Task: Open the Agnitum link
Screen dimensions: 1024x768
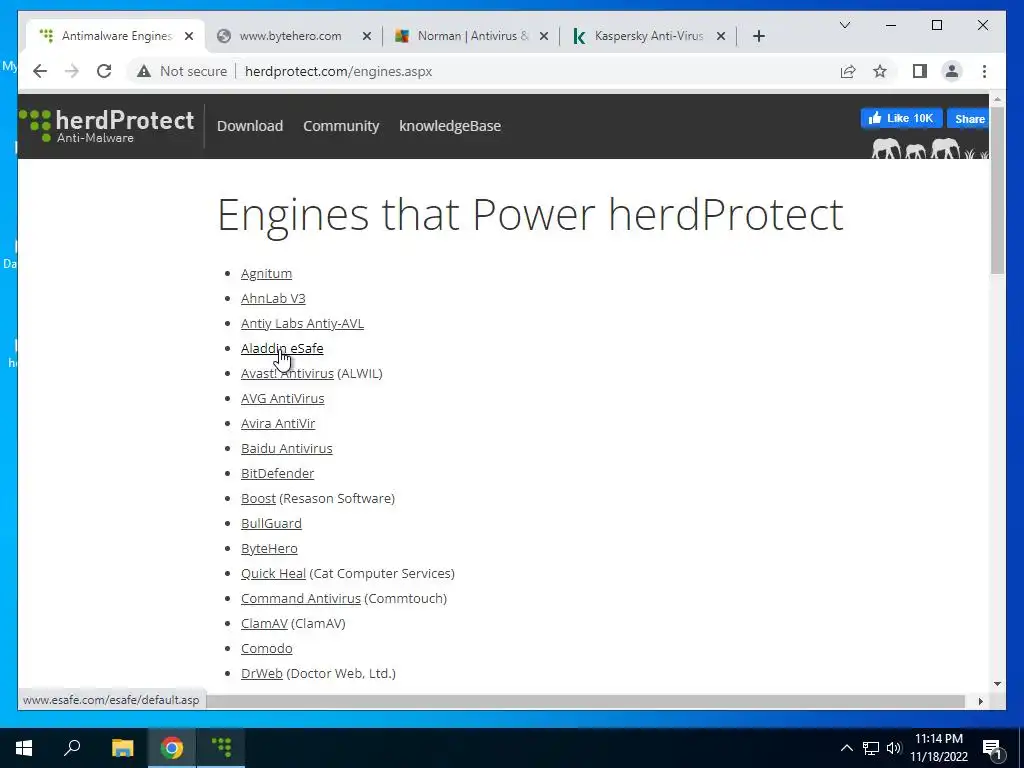Action: coord(266,274)
